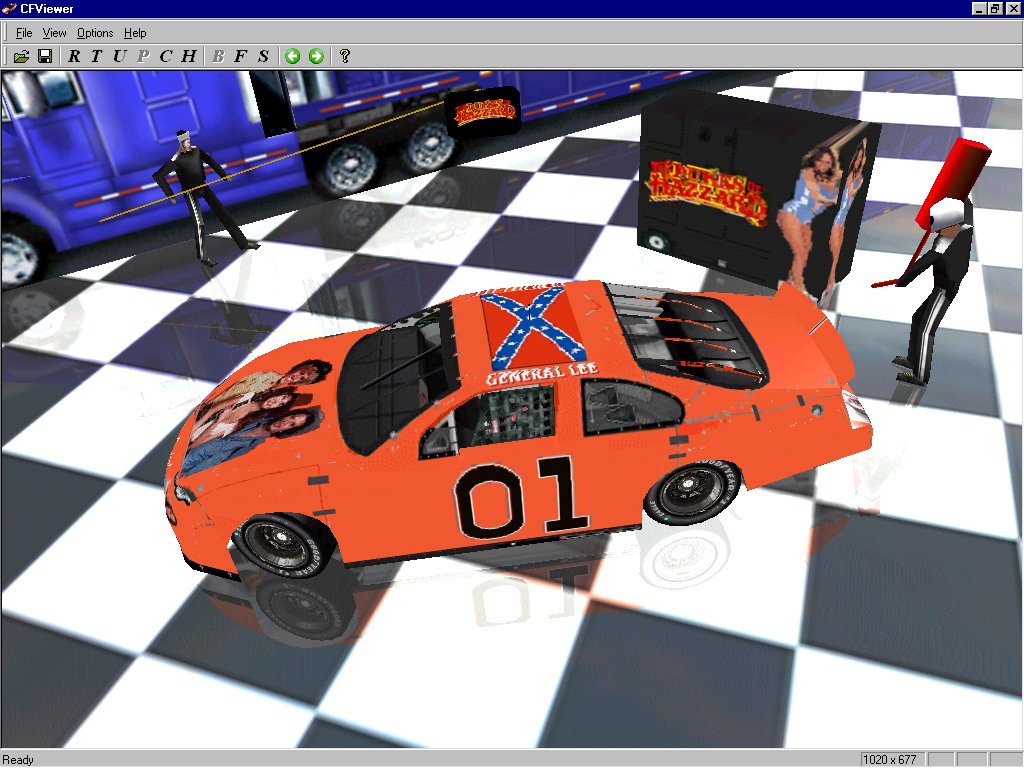Select the R toolbar button
The width and height of the screenshot is (1024, 768).
(74, 56)
